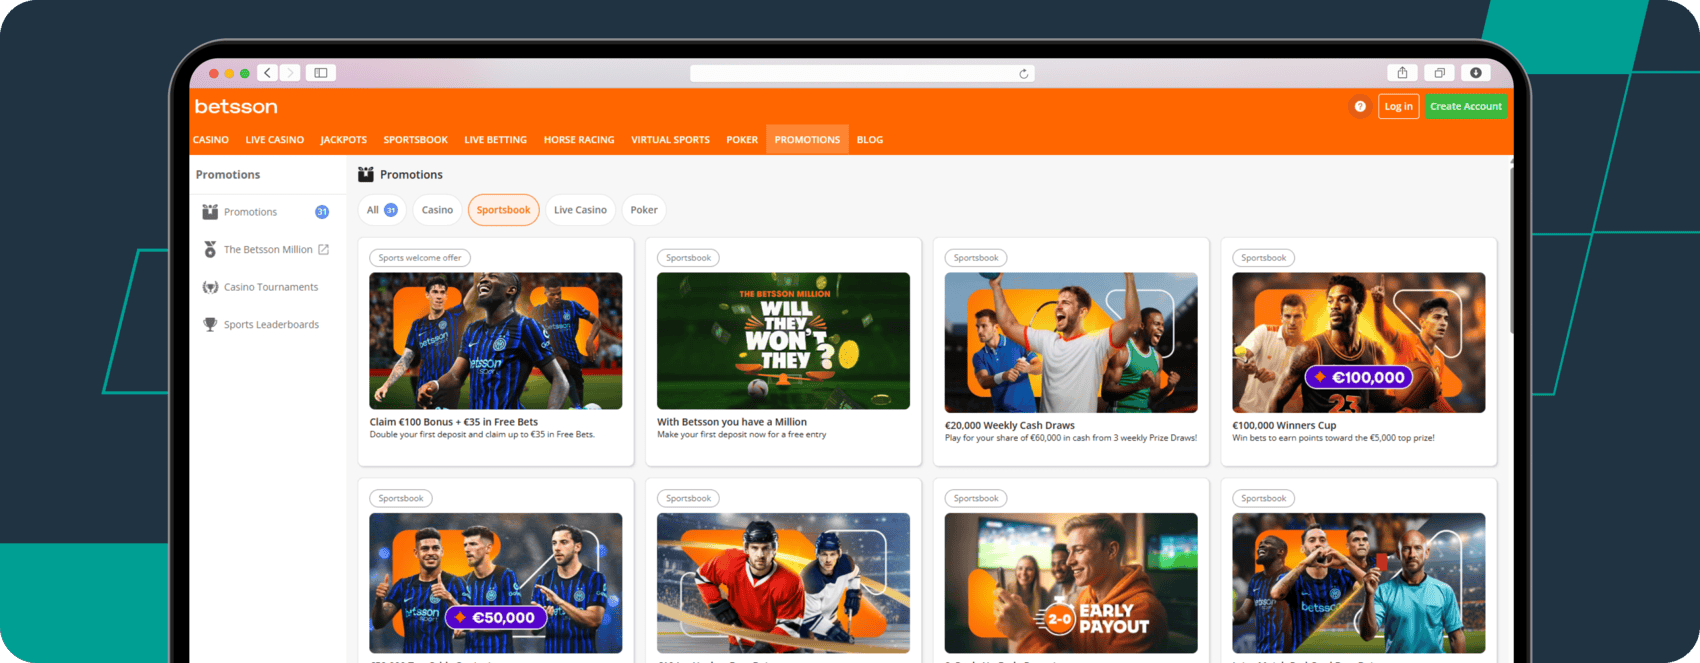Click '€20,000 Weekly Cash Draws' title
The width and height of the screenshot is (1700, 663).
[1010, 425]
